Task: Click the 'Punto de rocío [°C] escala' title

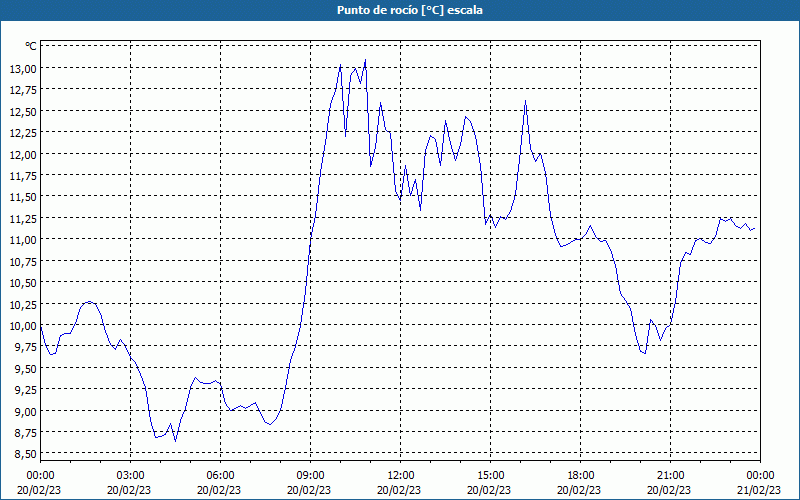Action: click(x=410, y=10)
